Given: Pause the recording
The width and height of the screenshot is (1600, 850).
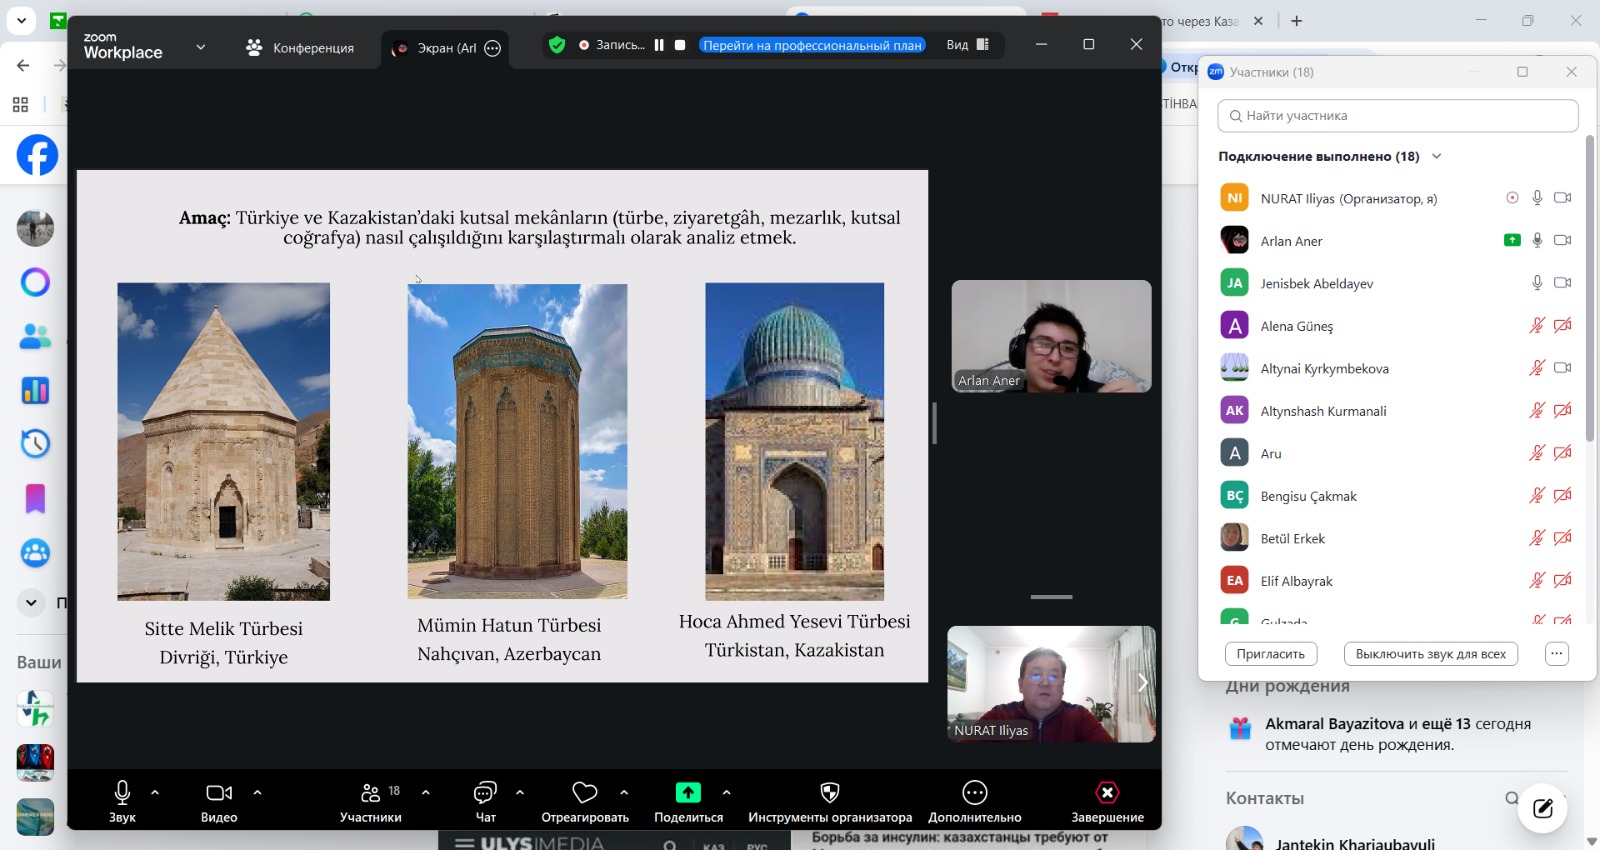Looking at the screenshot, I should 659,45.
